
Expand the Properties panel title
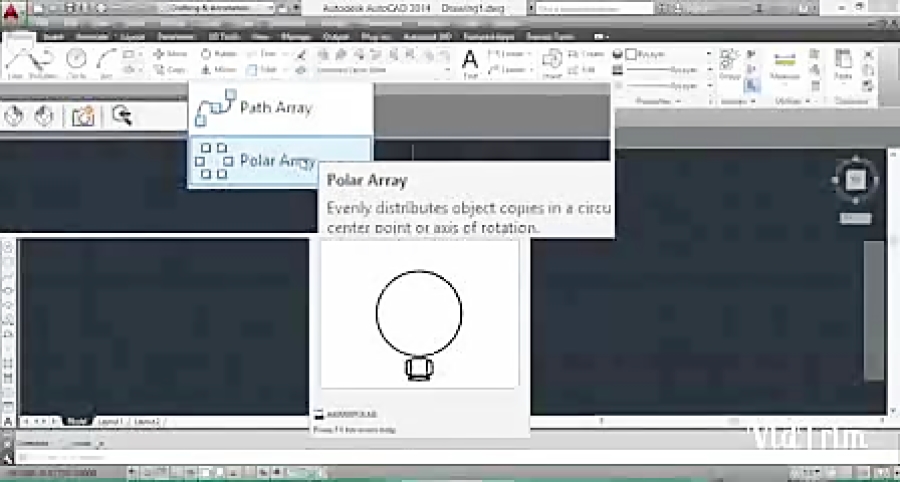tap(658, 102)
